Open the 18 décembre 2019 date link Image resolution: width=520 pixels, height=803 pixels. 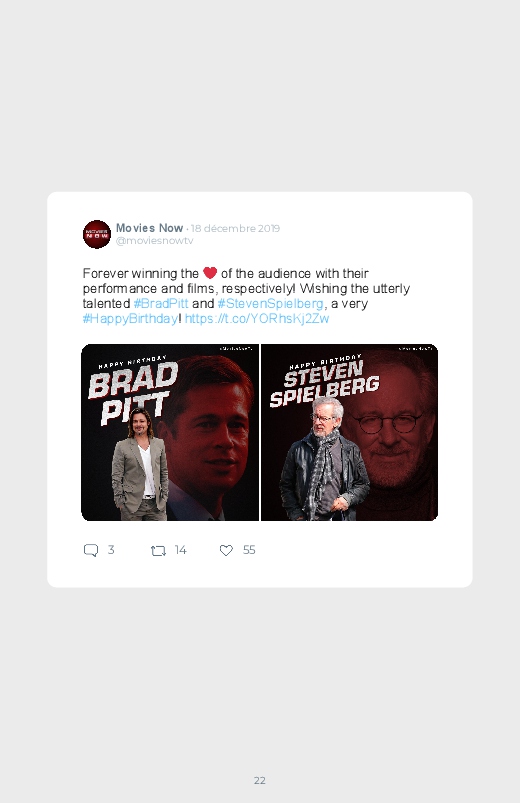[x=235, y=228]
